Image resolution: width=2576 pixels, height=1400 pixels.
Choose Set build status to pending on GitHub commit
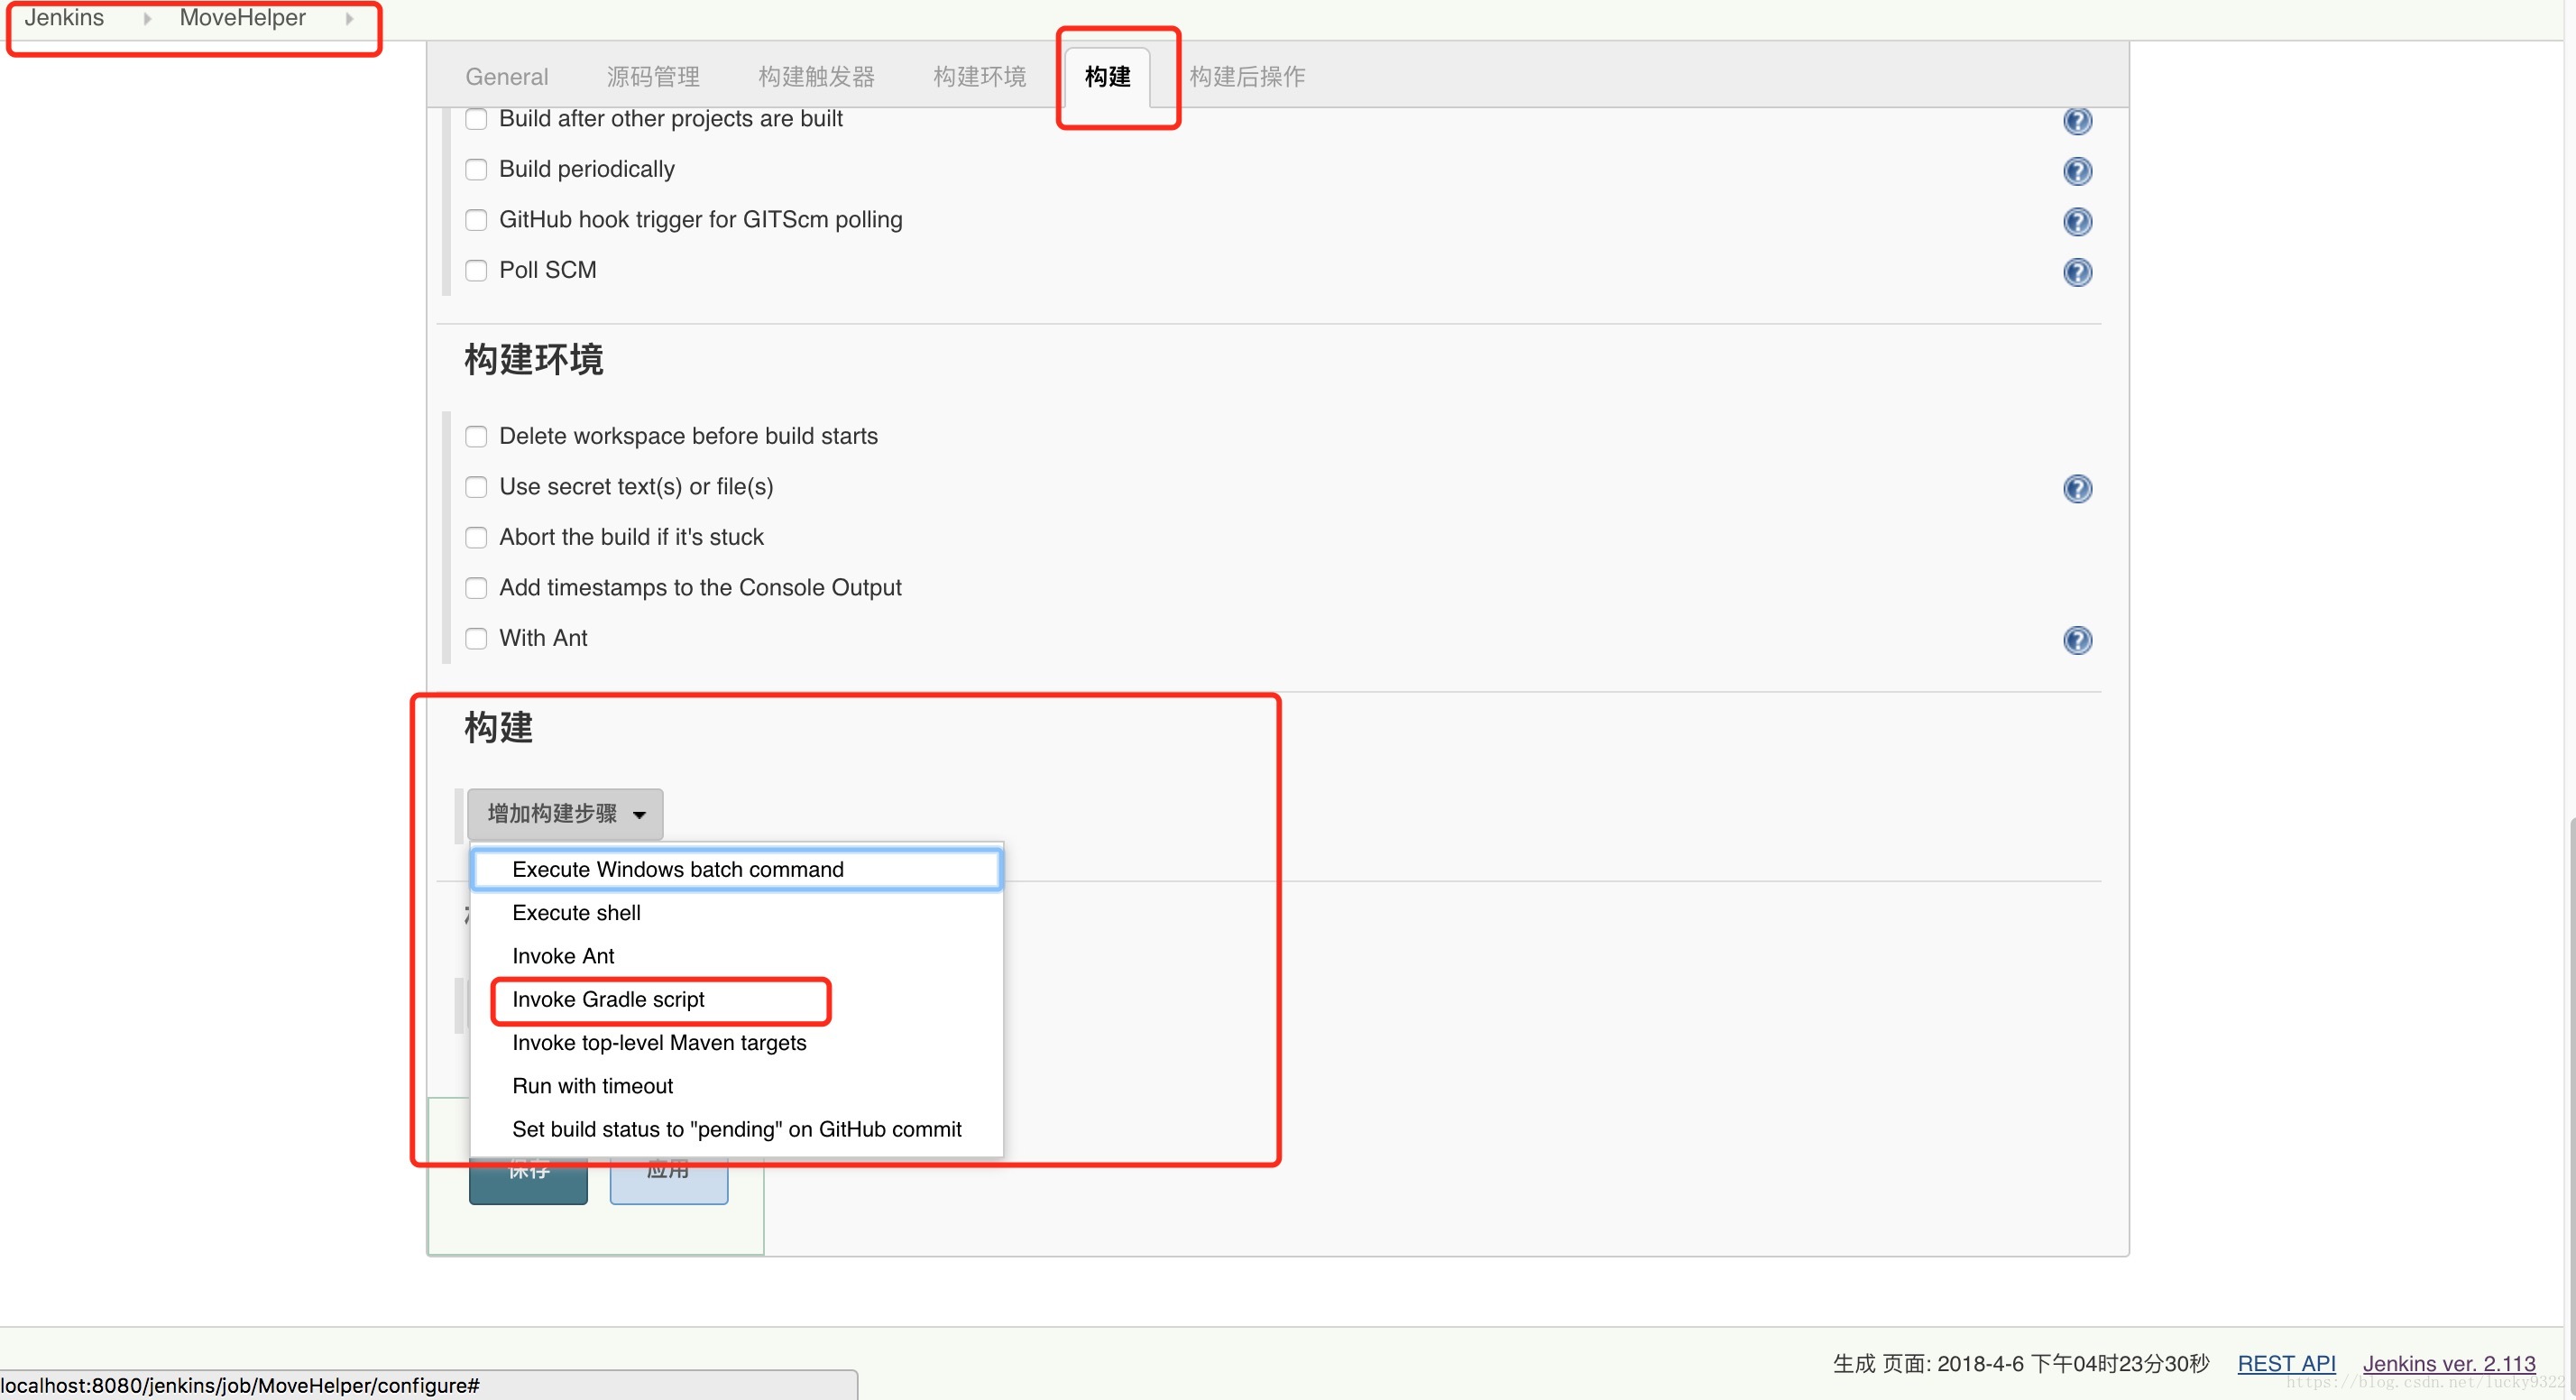coord(736,1129)
